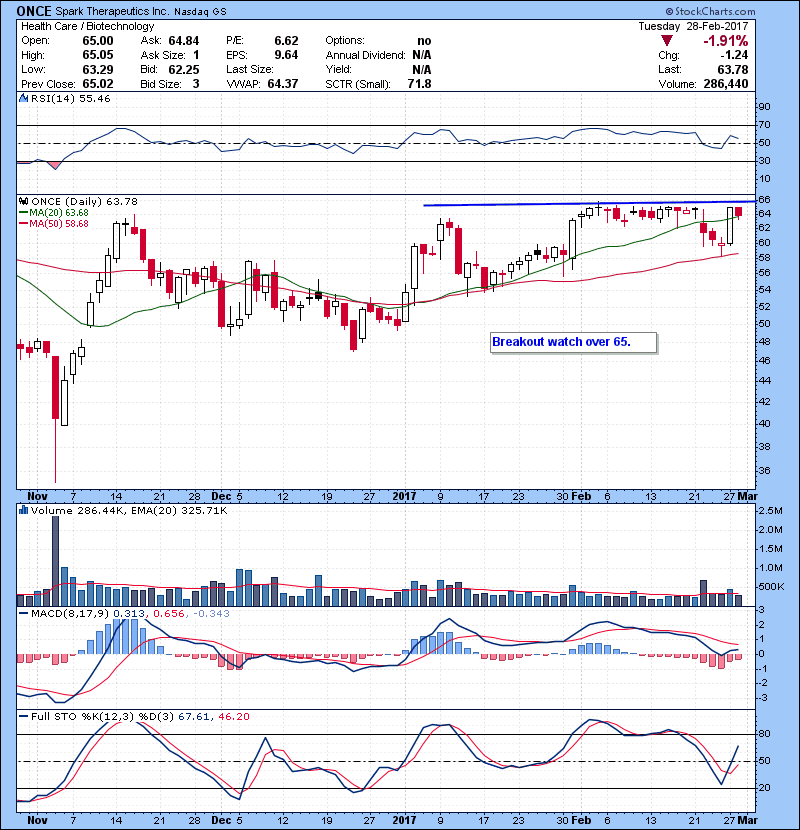Image resolution: width=800 pixels, height=830 pixels.
Task: Click the 'Breakout watch over 65.' annotation box
Action: (x=574, y=342)
